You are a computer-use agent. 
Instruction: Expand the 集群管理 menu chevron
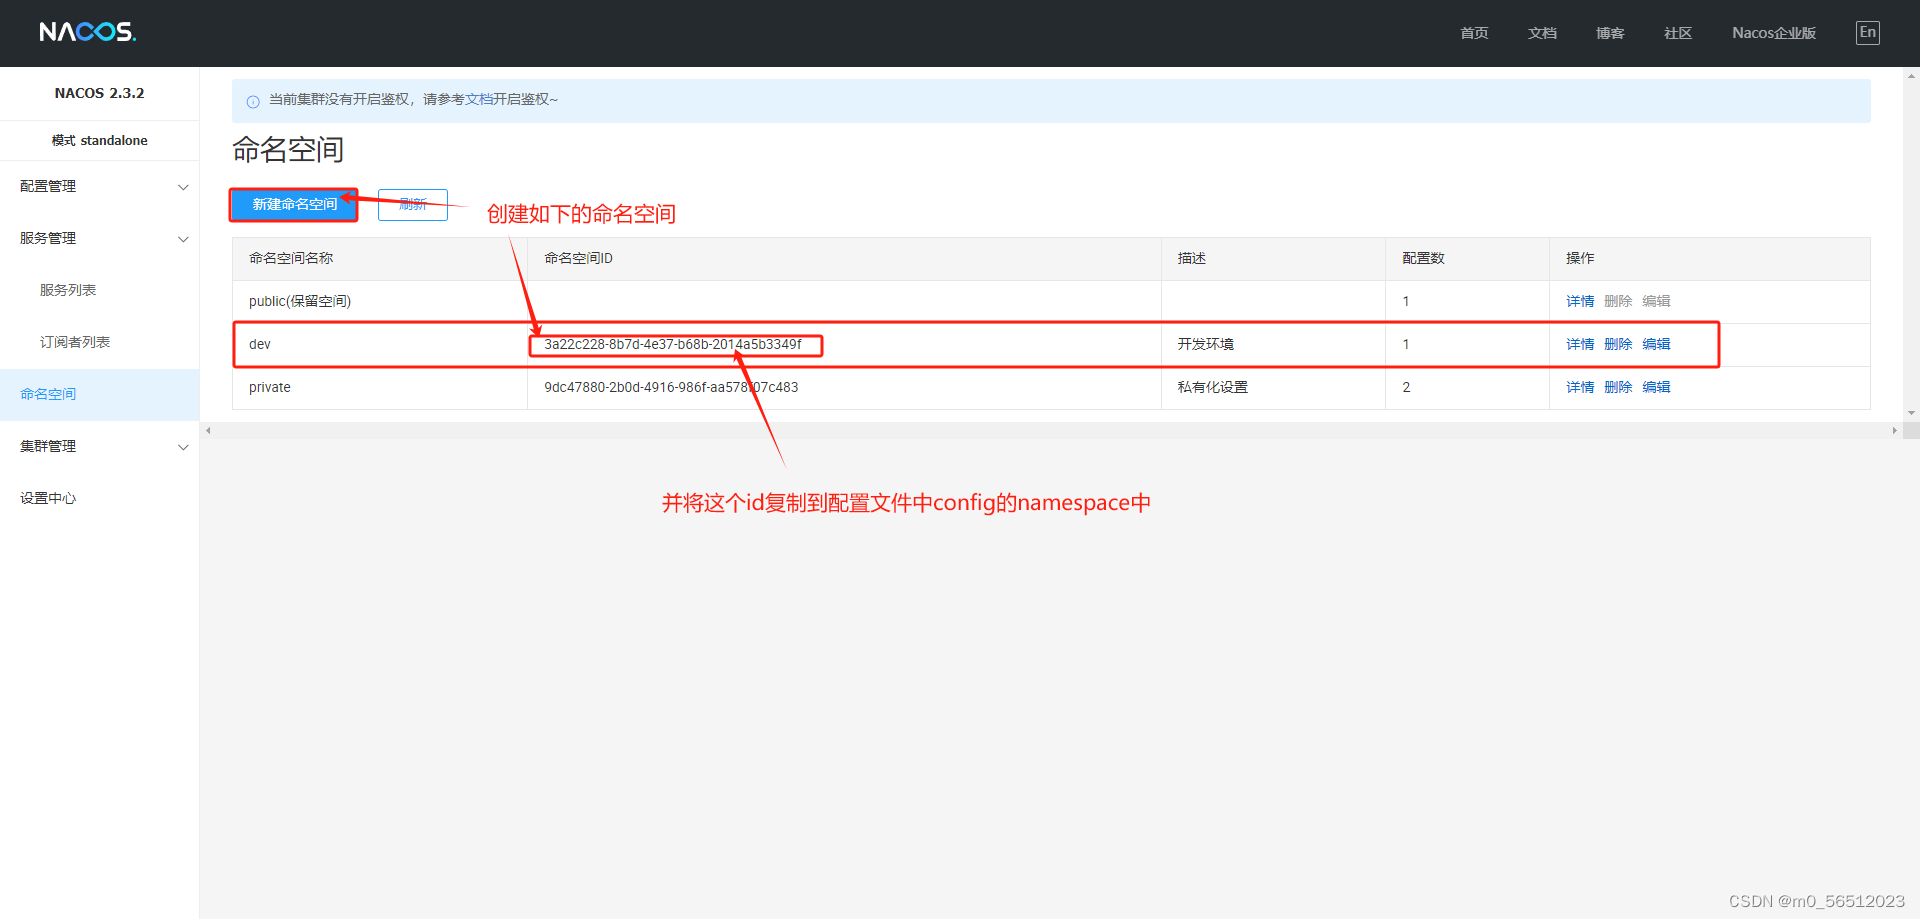[x=183, y=447]
